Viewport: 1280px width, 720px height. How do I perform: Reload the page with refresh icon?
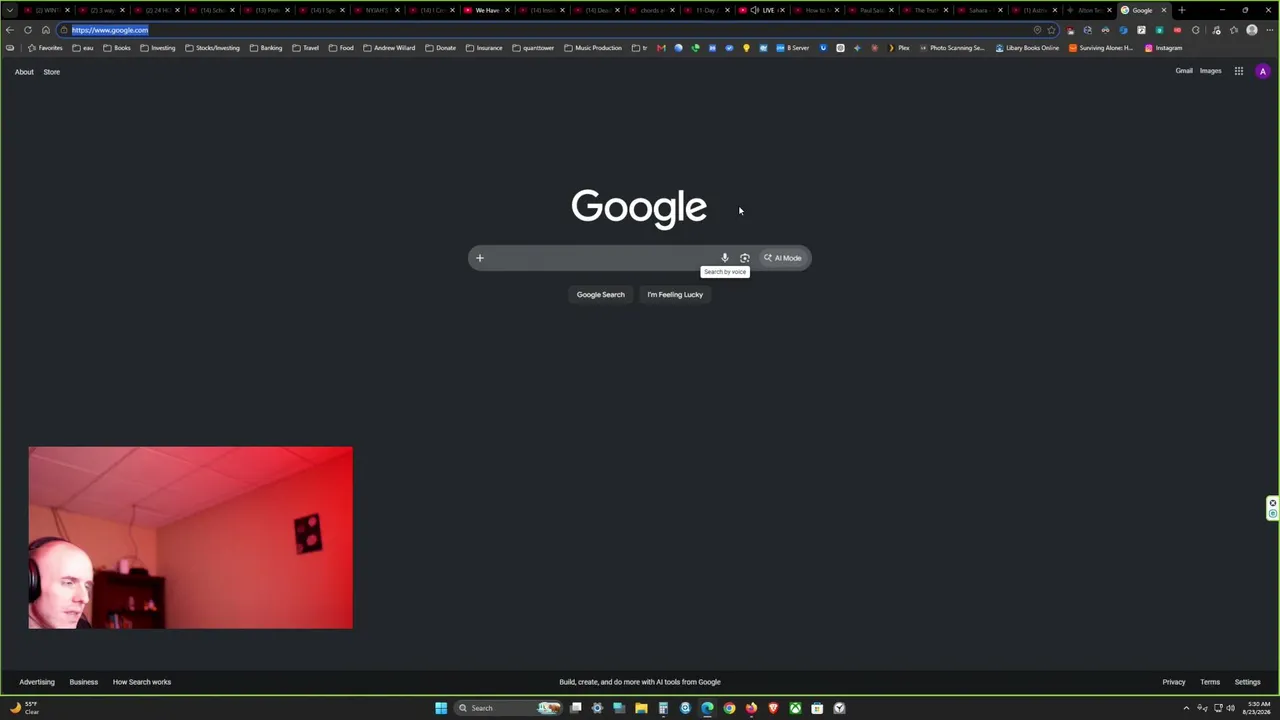pyautogui.click(x=28, y=30)
